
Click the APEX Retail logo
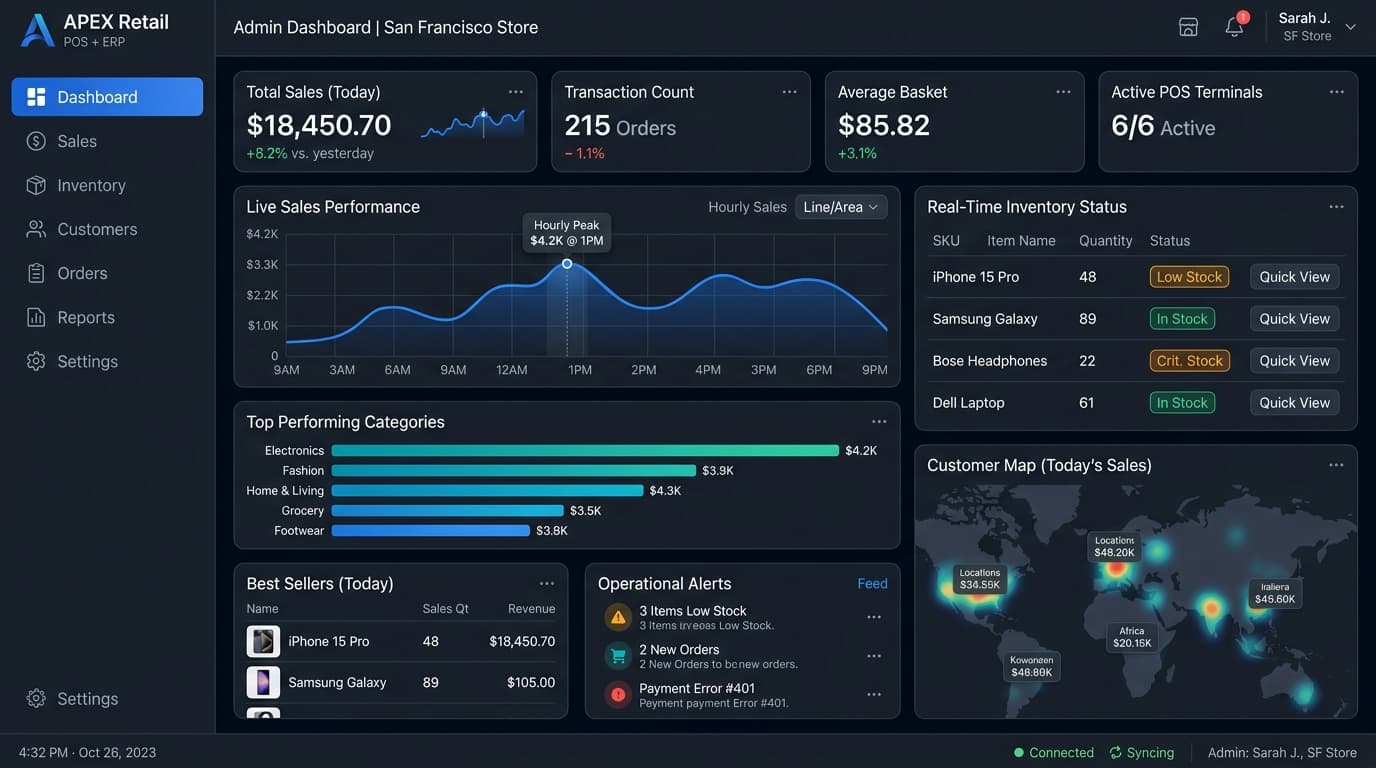[x=95, y=30]
